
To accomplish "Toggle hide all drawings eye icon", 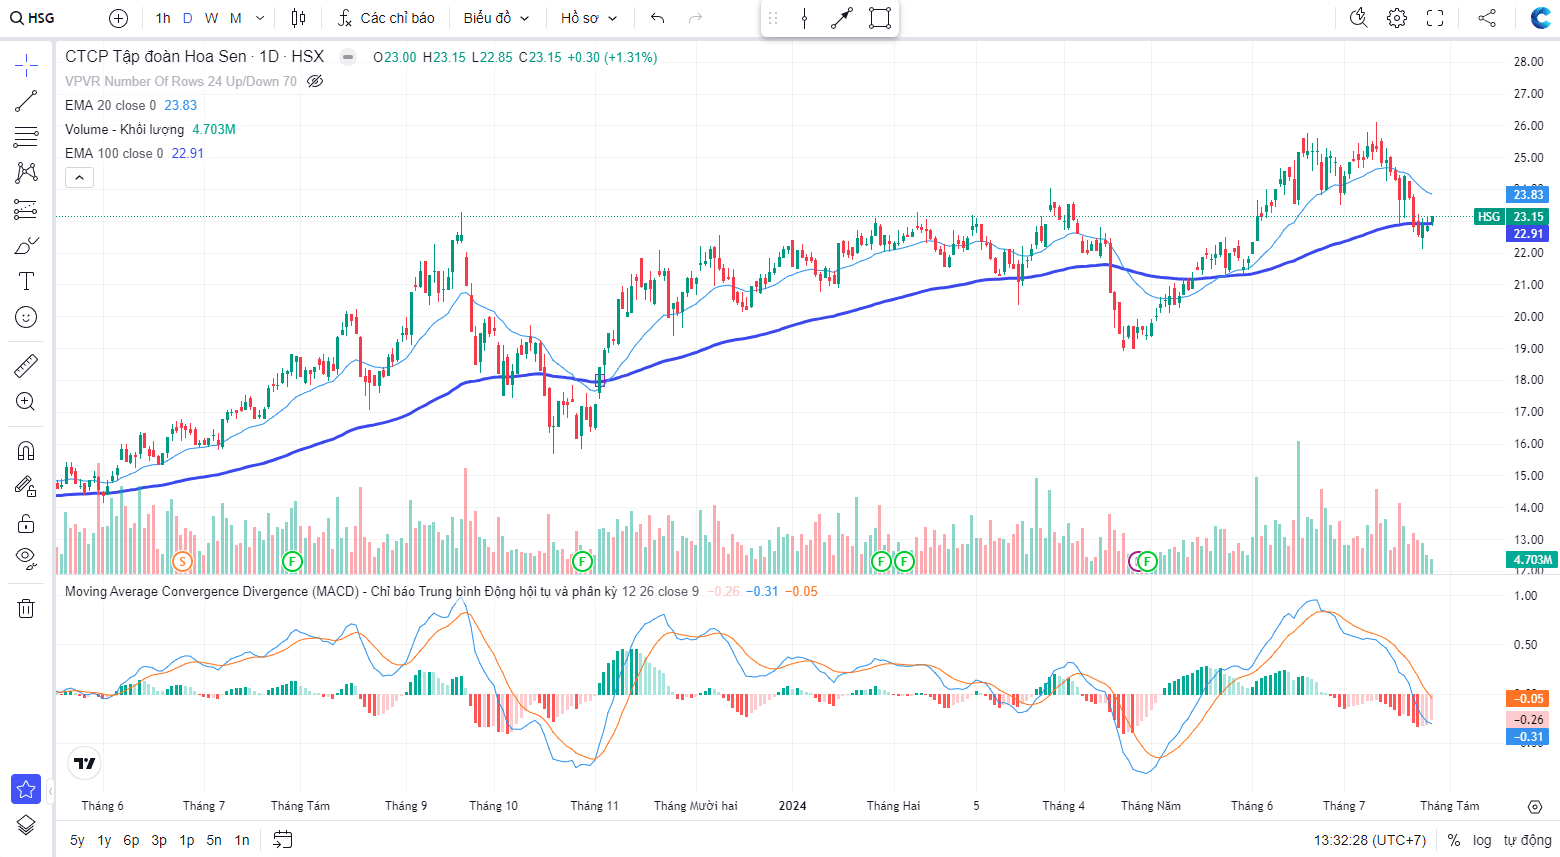I will tap(26, 559).
